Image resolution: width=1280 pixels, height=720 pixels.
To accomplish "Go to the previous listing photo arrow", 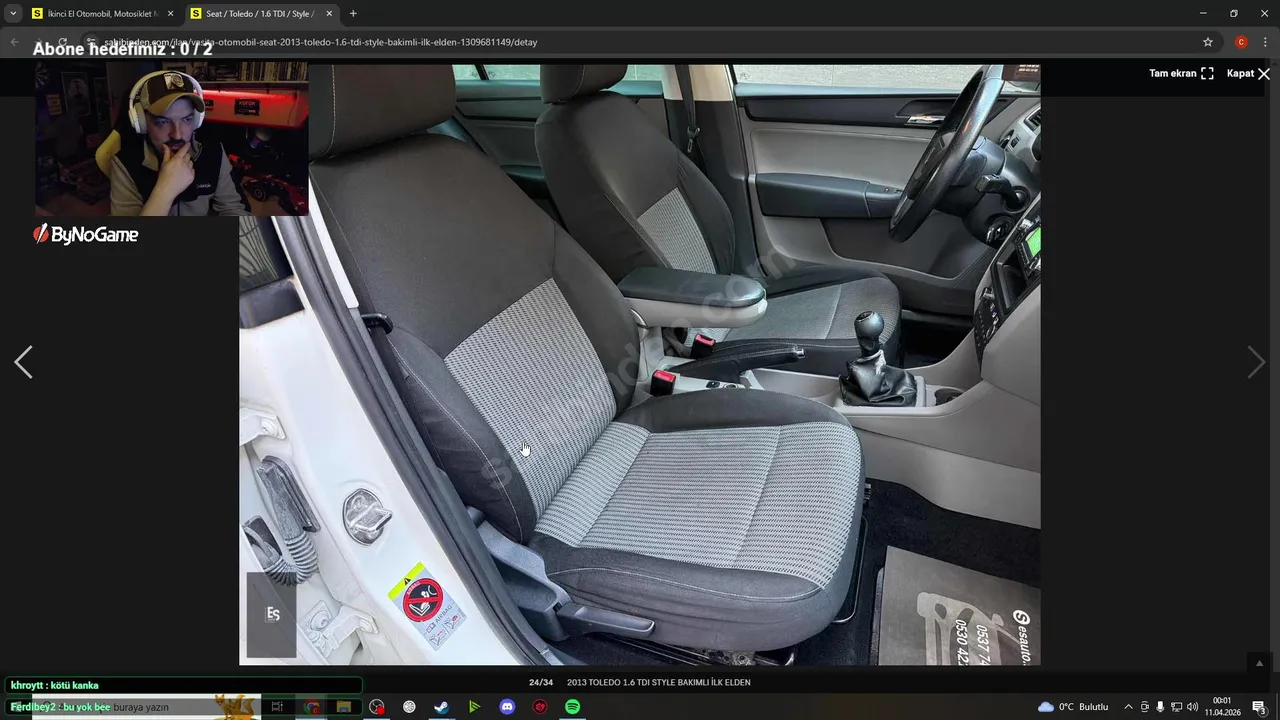I will (23, 362).
